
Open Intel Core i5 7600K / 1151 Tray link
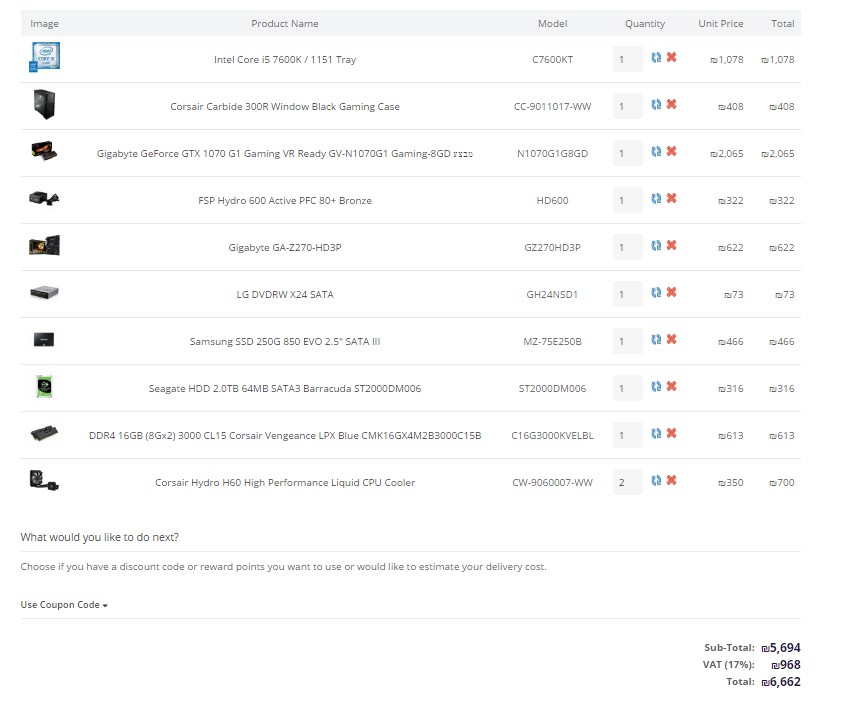[285, 60]
